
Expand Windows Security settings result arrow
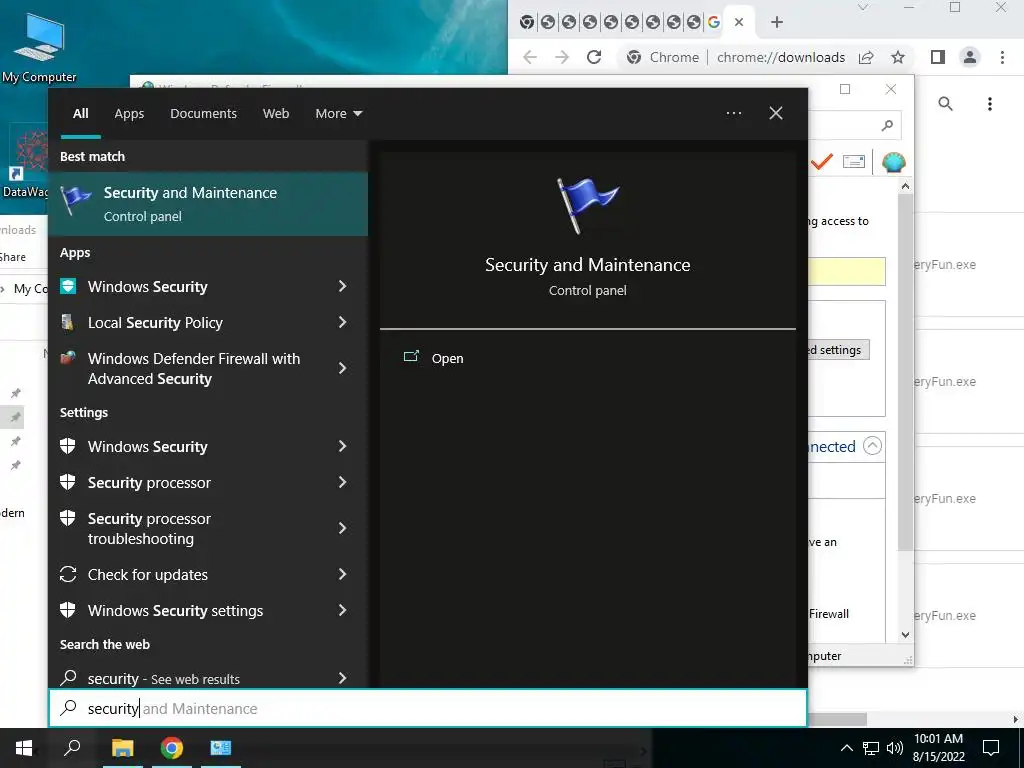pos(342,446)
